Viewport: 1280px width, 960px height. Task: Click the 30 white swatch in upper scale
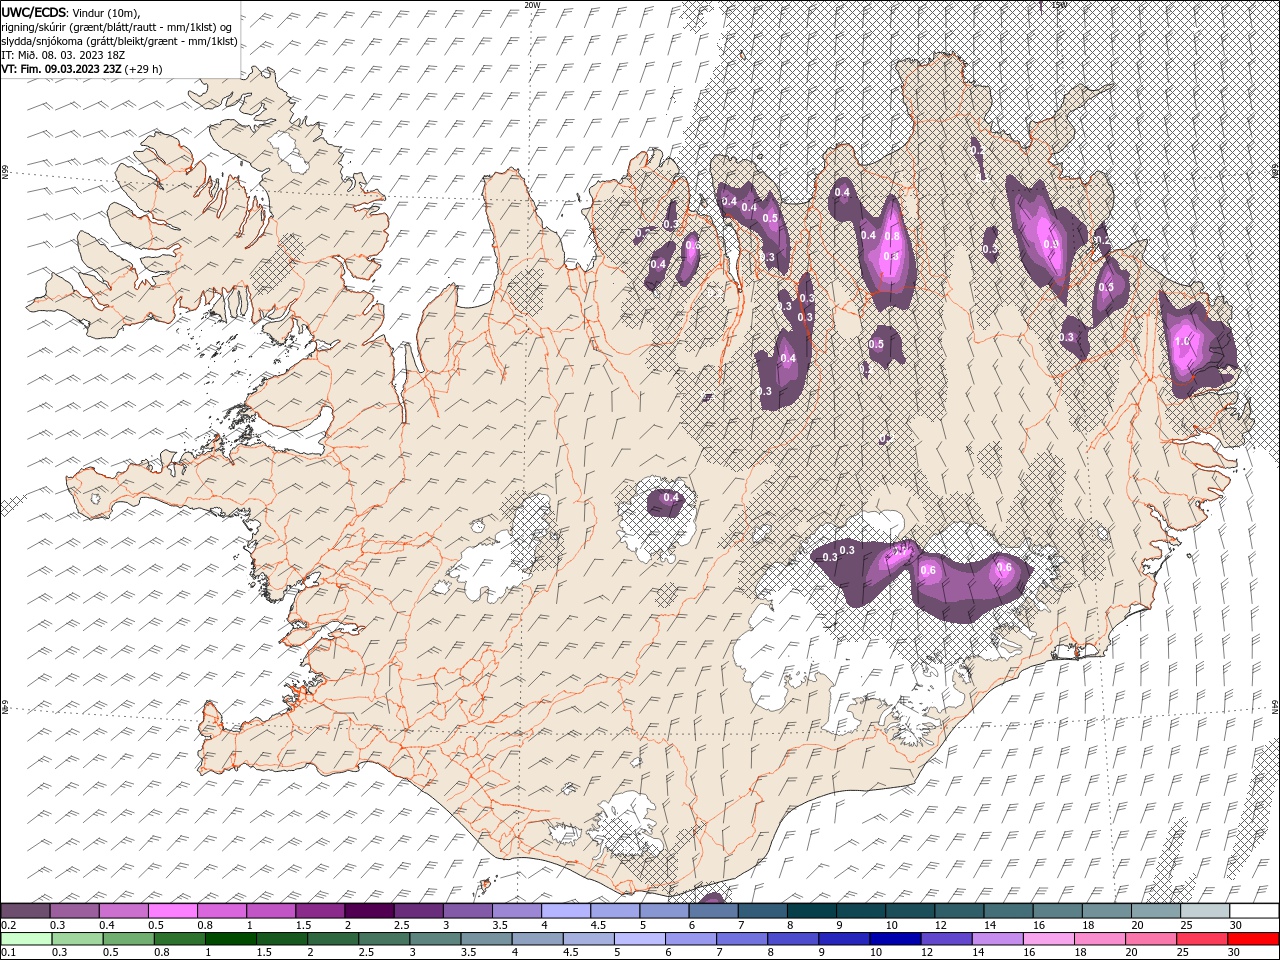[x=1253, y=910]
